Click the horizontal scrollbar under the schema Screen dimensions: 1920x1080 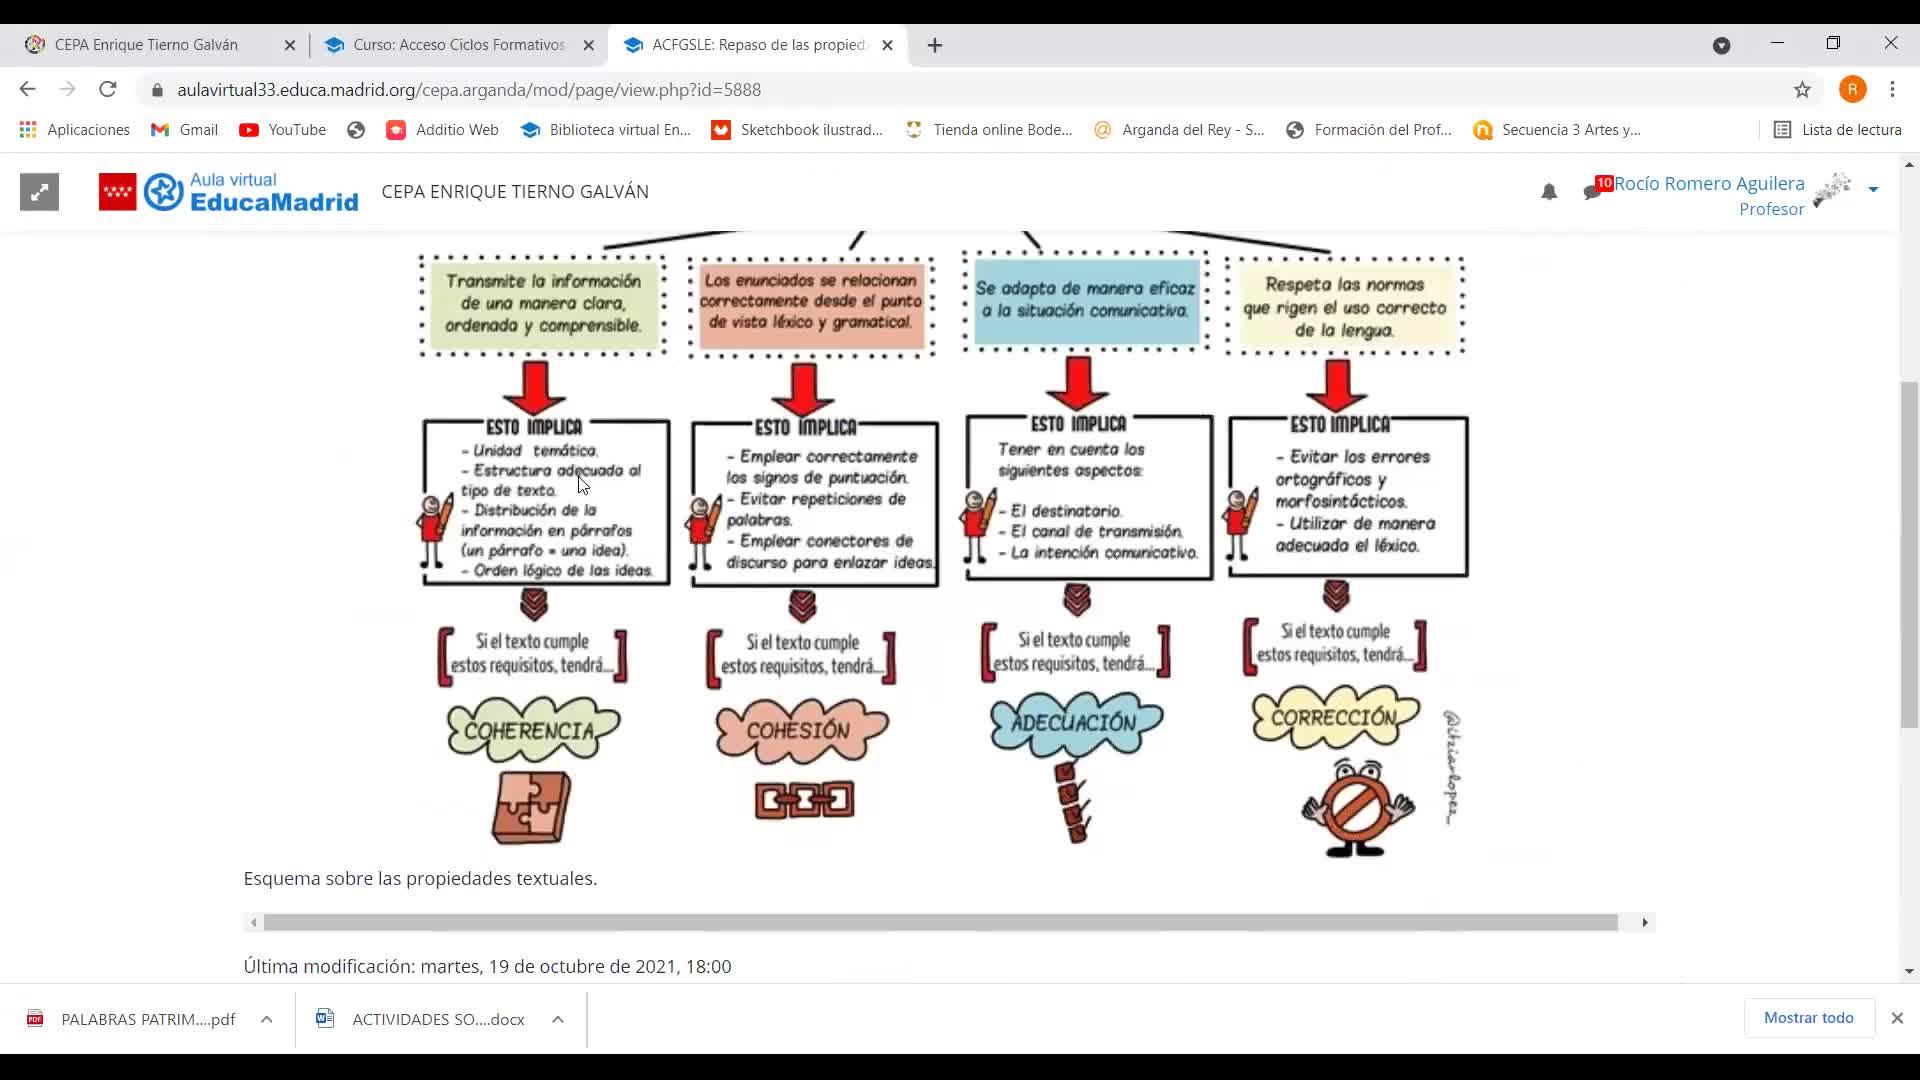(940, 922)
